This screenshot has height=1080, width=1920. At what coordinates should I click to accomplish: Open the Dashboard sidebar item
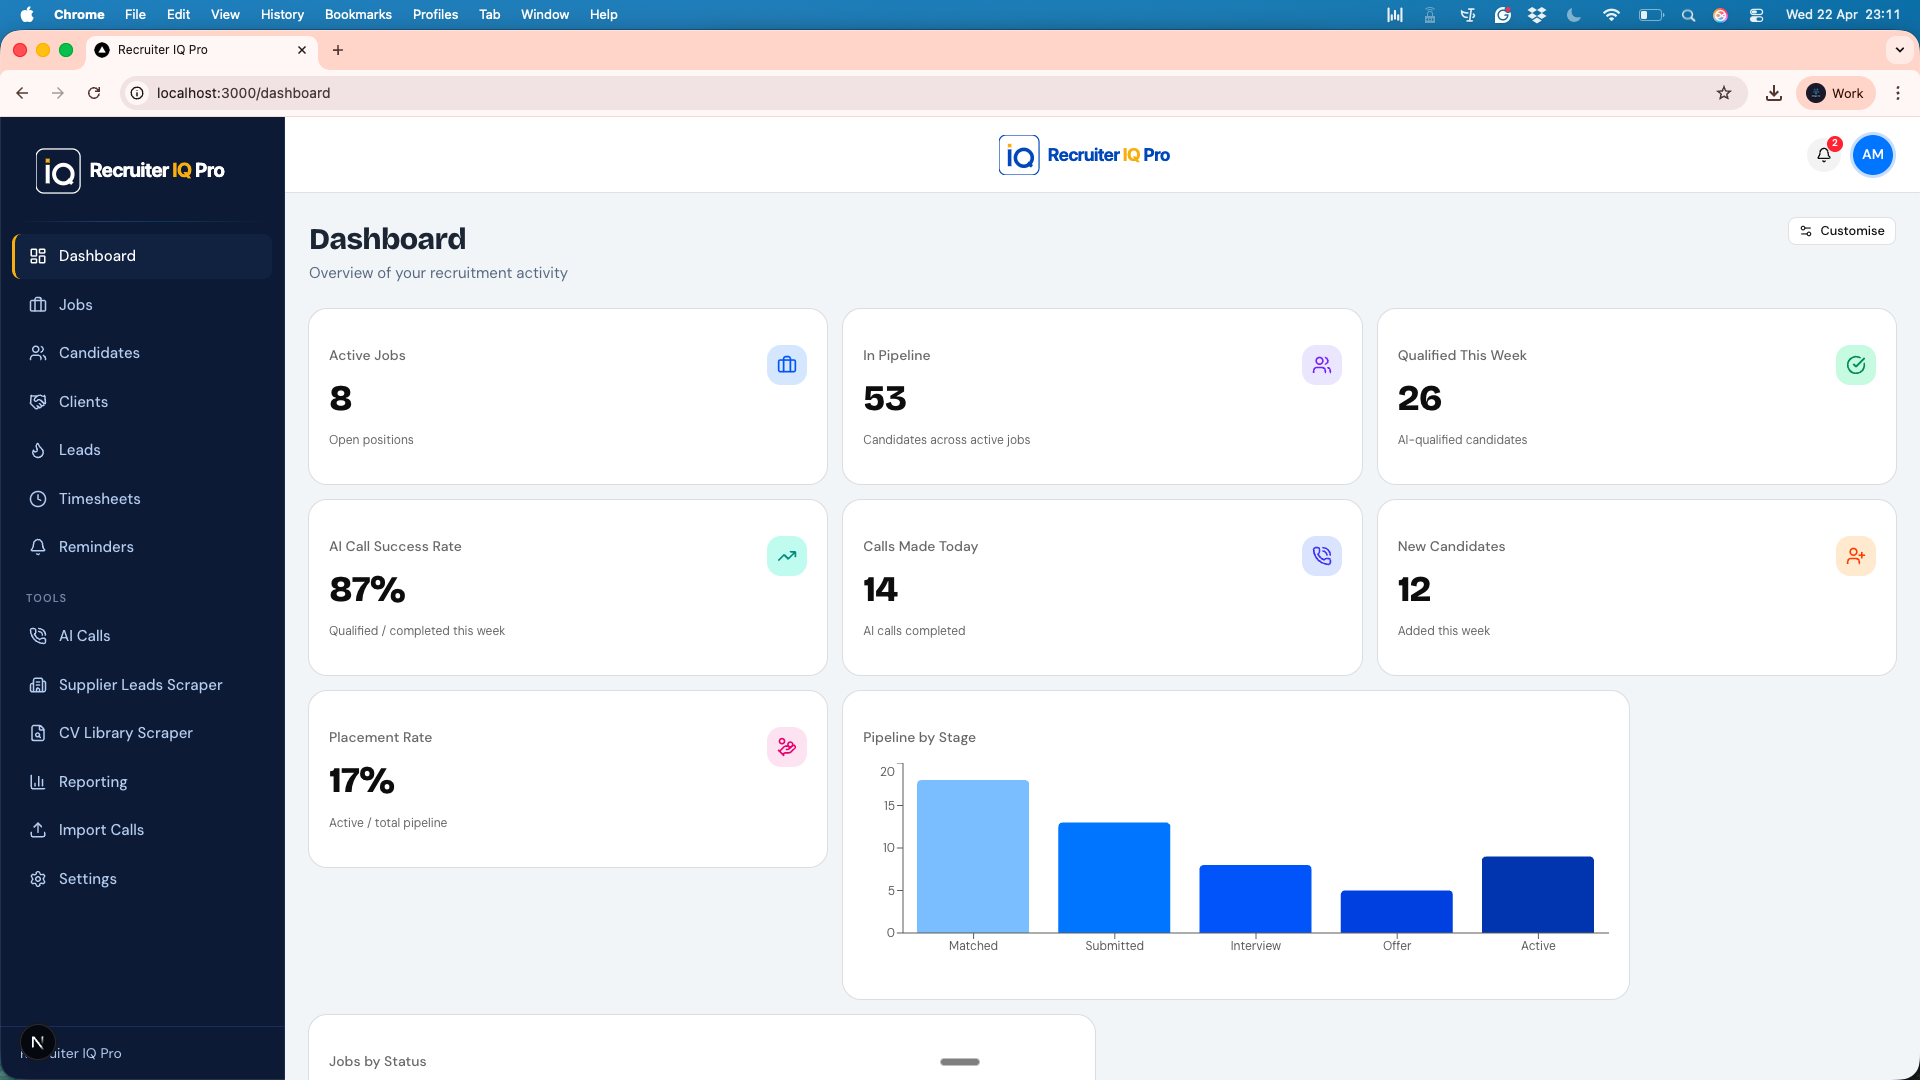(142, 256)
